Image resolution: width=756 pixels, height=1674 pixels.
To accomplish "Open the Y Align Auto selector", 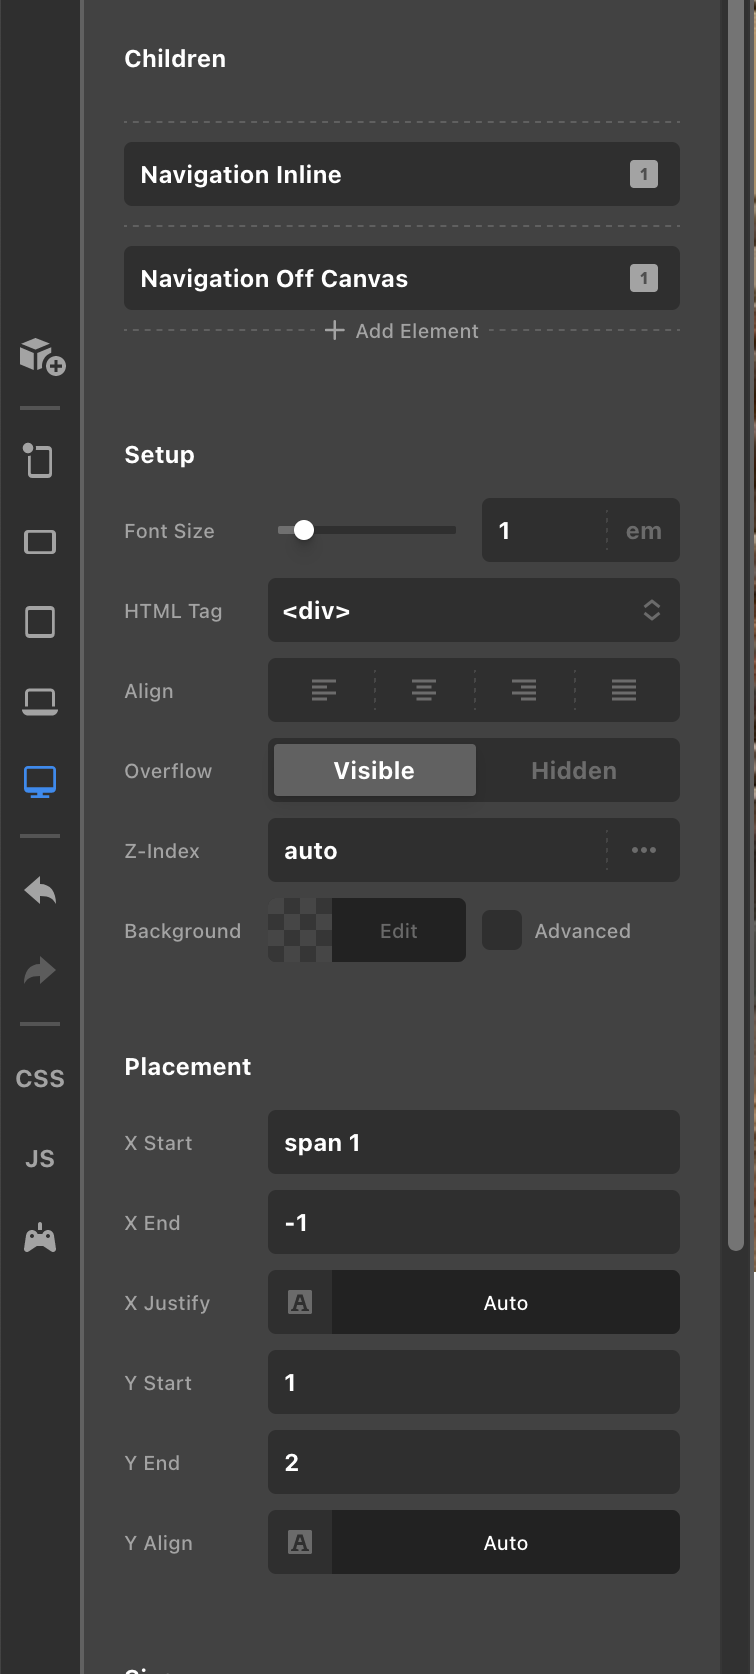I will coord(505,1542).
